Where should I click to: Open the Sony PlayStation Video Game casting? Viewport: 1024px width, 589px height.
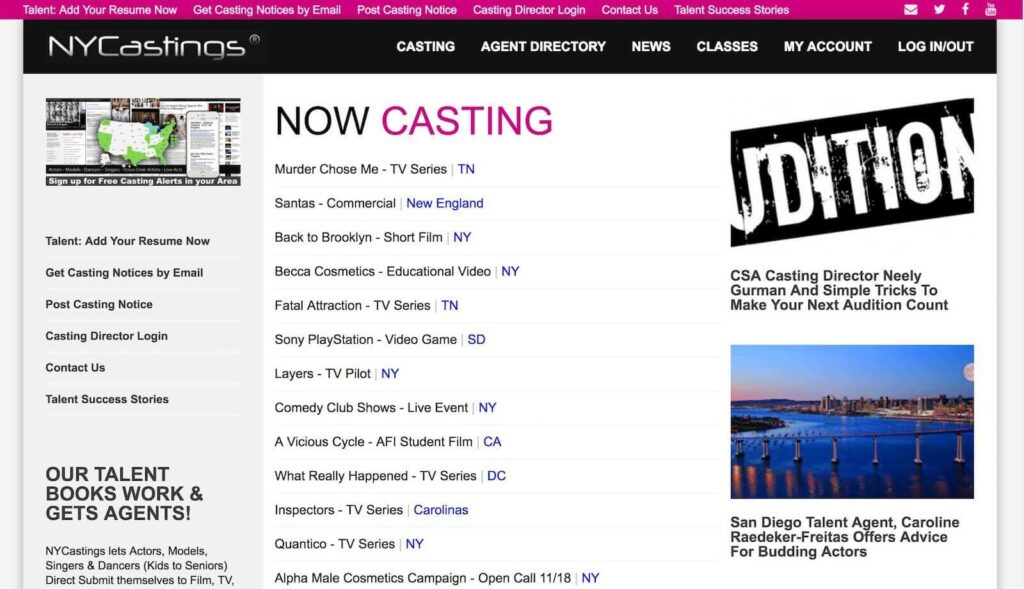point(365,339)
